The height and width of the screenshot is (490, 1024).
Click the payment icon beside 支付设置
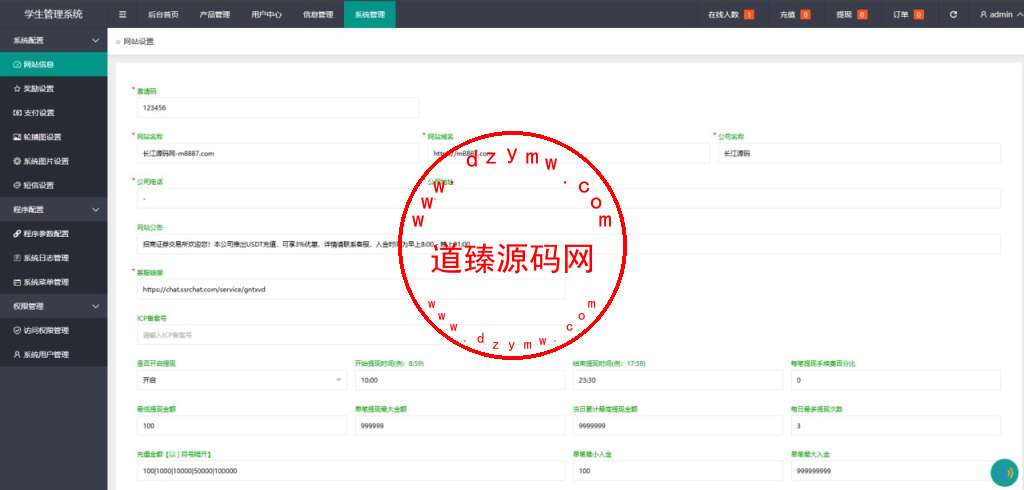[17, 113]
